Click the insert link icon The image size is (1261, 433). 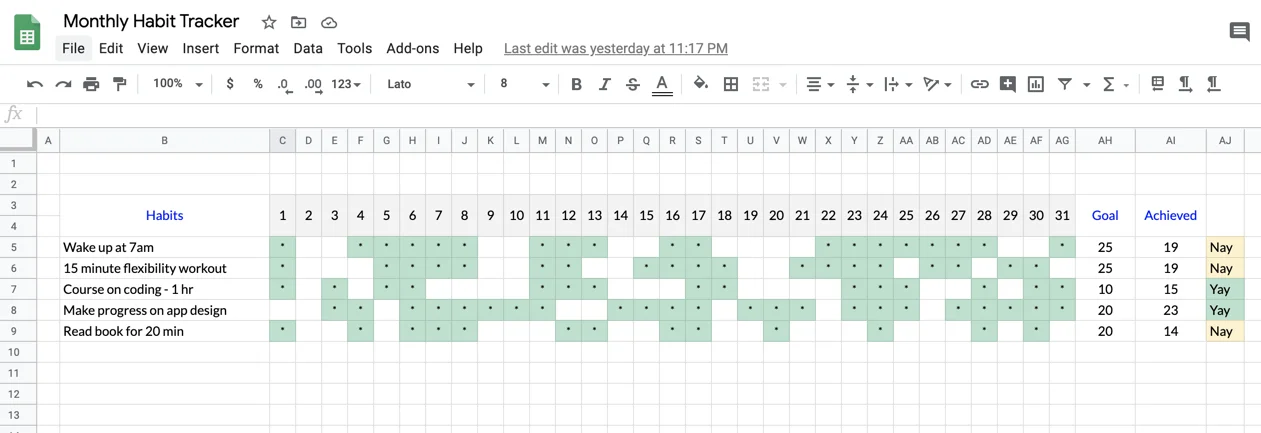click(979, 84)
